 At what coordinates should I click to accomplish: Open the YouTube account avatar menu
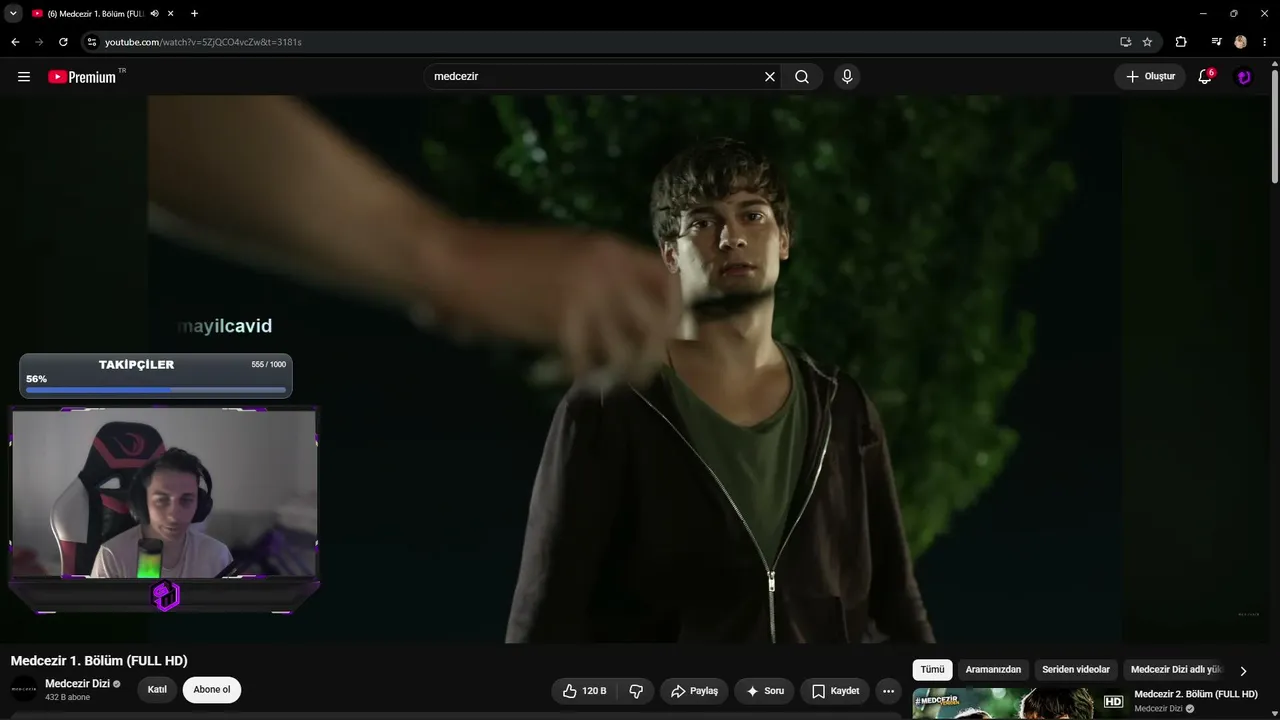[x=1244, y=77]
